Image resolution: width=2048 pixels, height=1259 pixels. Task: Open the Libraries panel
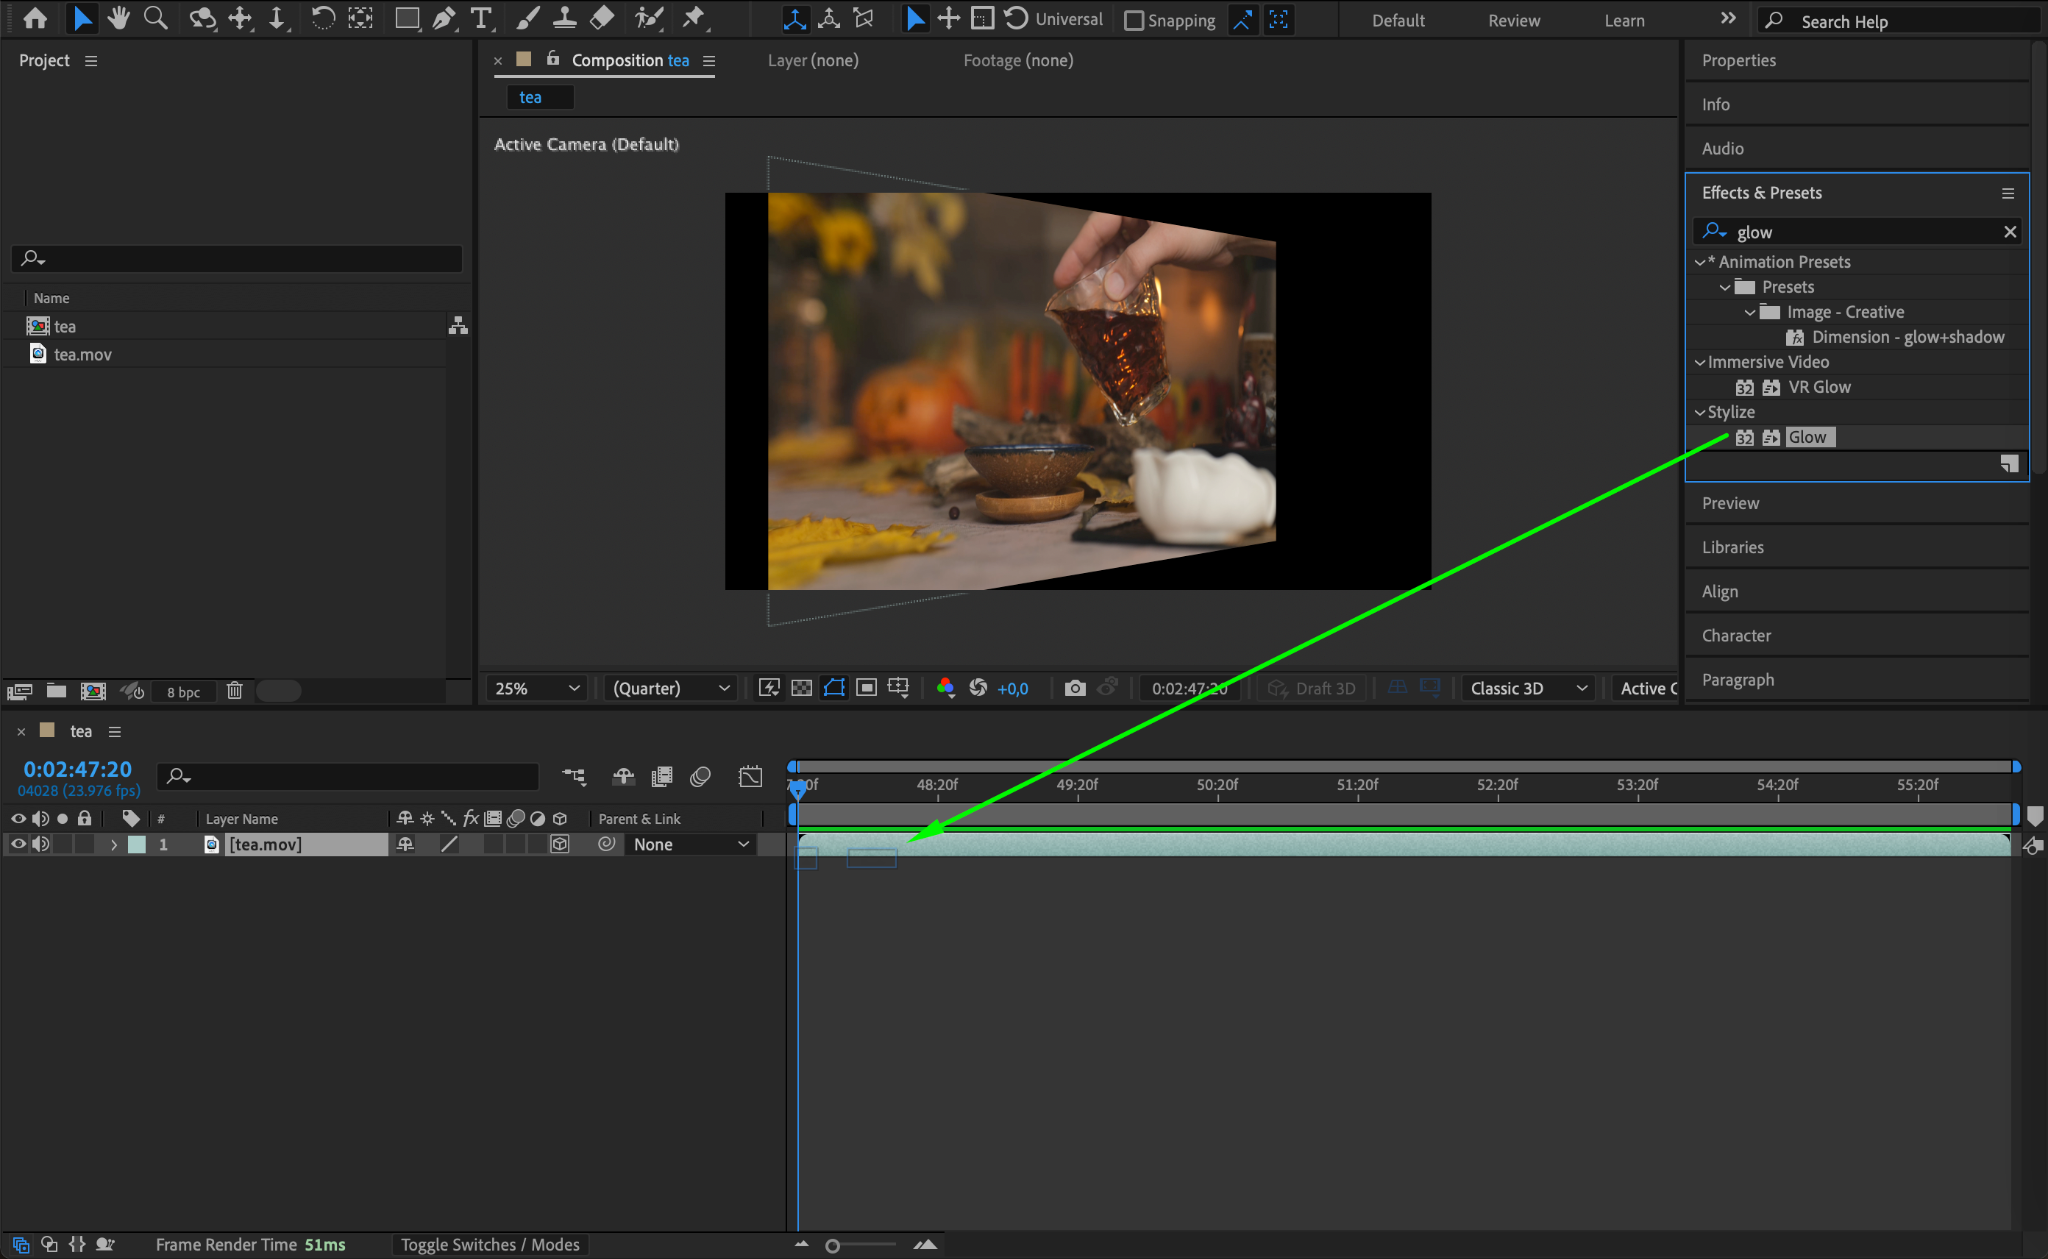(x=1732, y=547)
